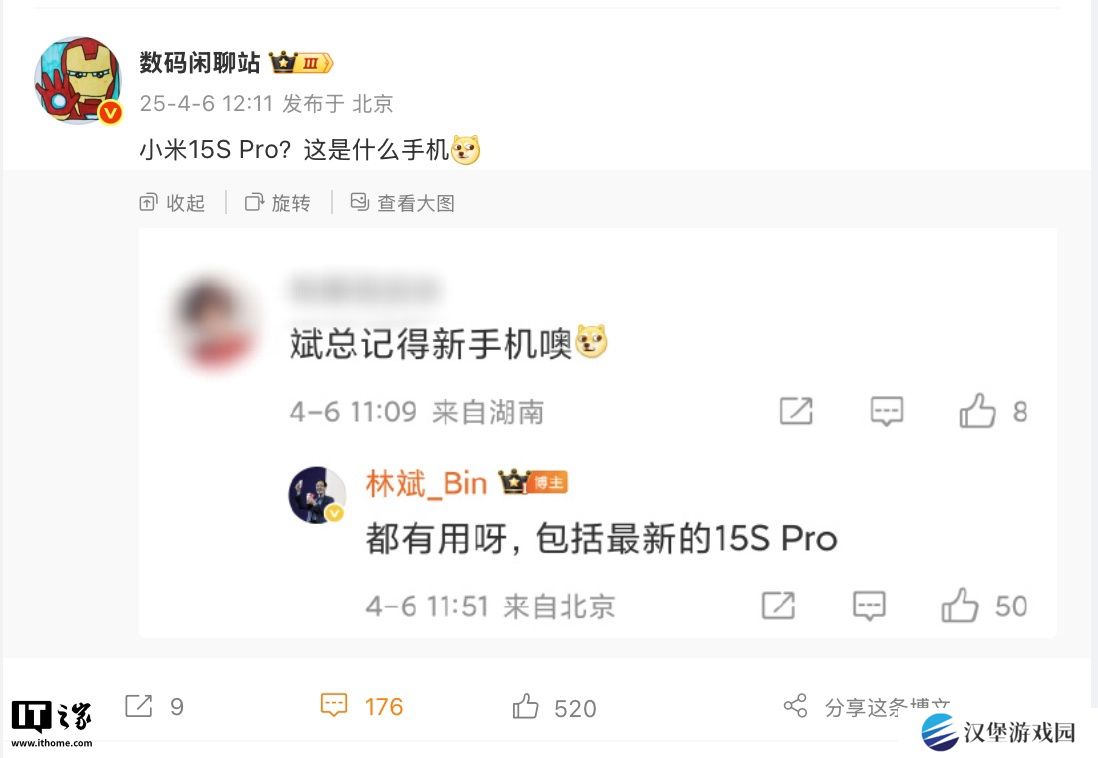Viewport: 1098px width, 758px height.
Task: Click the crown membership badge next to 数码闲聊站
Action: point(301,62)
